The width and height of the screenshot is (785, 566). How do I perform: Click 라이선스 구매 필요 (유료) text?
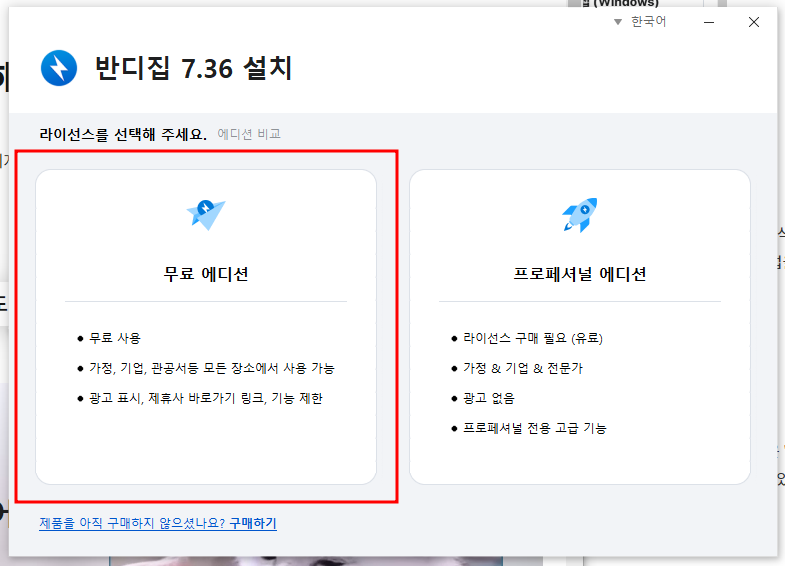[x=533, y=338]
